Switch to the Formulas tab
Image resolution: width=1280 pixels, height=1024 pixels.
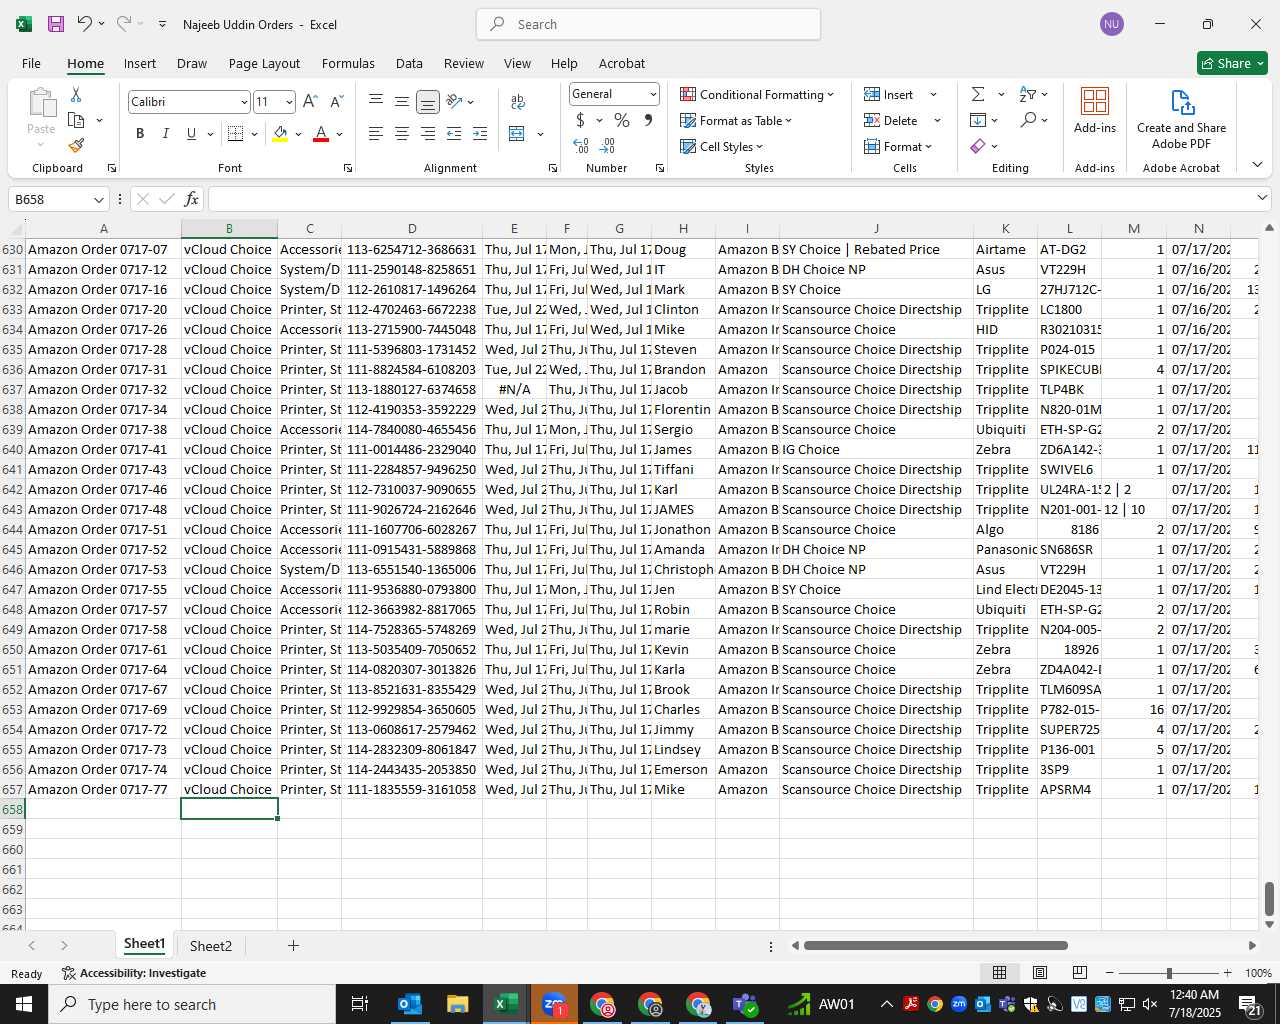348,63
